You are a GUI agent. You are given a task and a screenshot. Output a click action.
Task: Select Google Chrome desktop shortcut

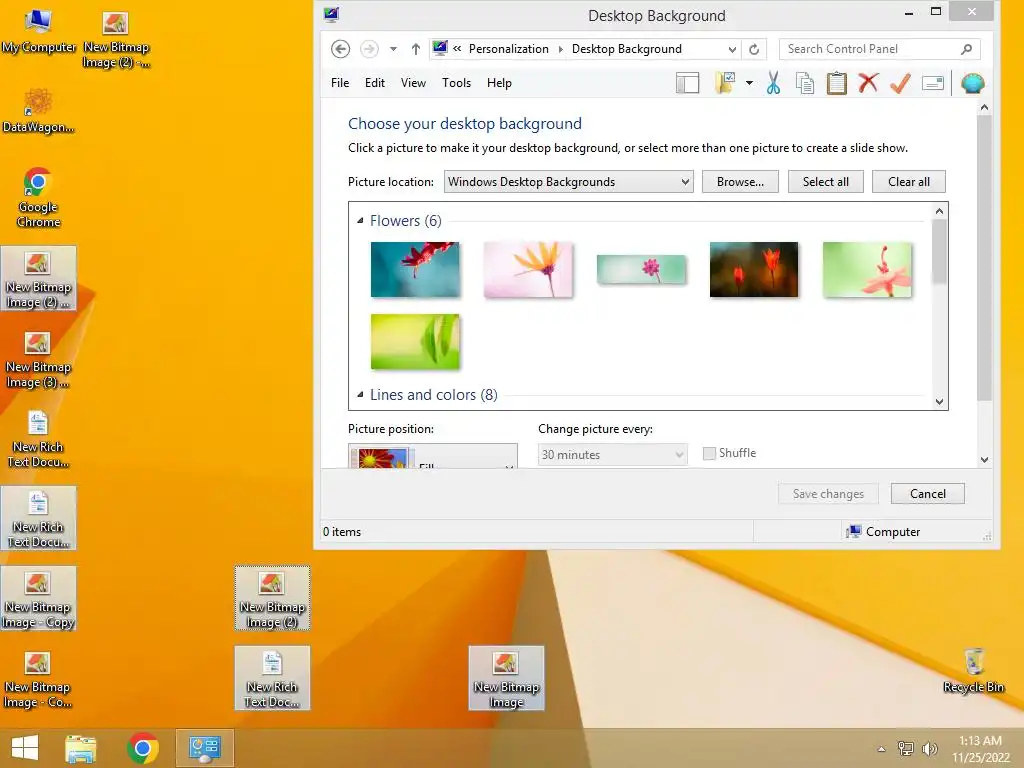tap(39, 197)
